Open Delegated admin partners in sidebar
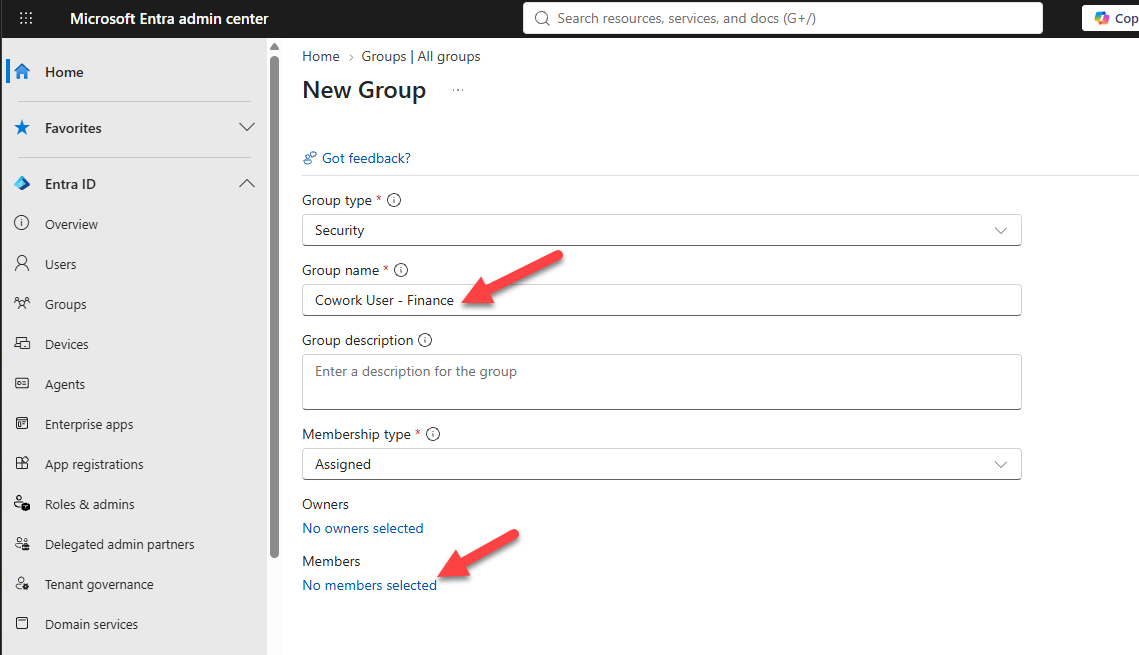 pos(120,544)
